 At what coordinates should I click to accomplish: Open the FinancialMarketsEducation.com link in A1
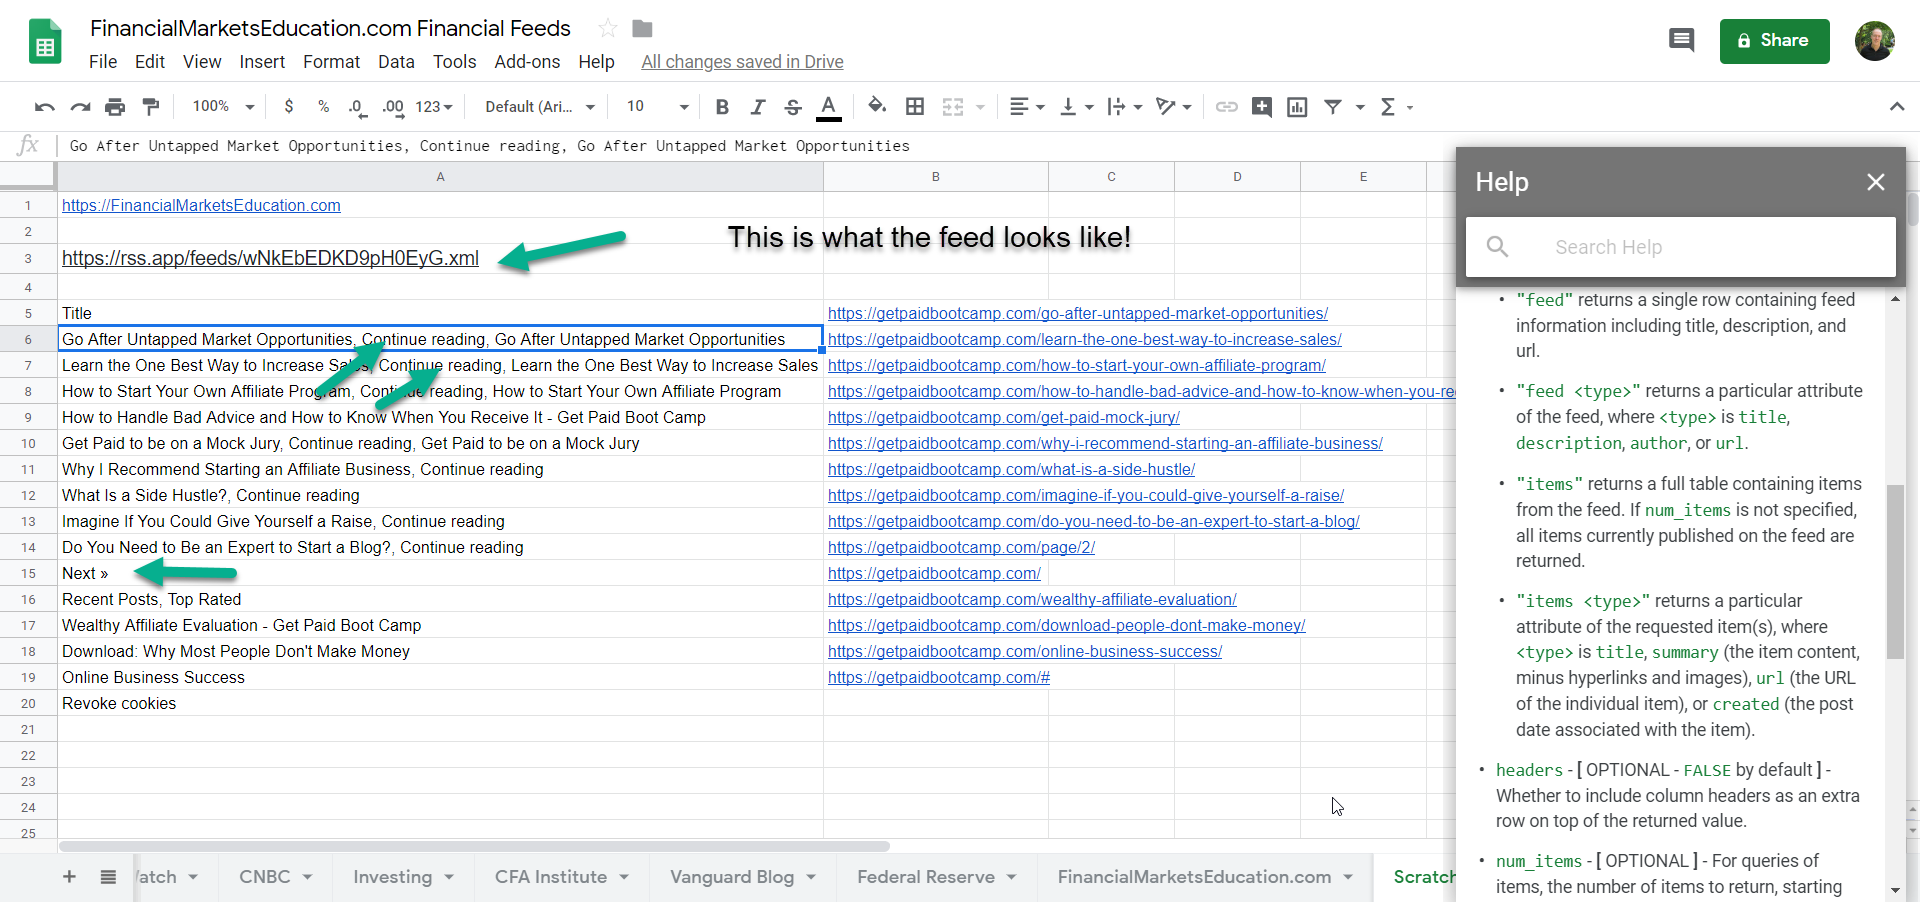pos(201,205)
